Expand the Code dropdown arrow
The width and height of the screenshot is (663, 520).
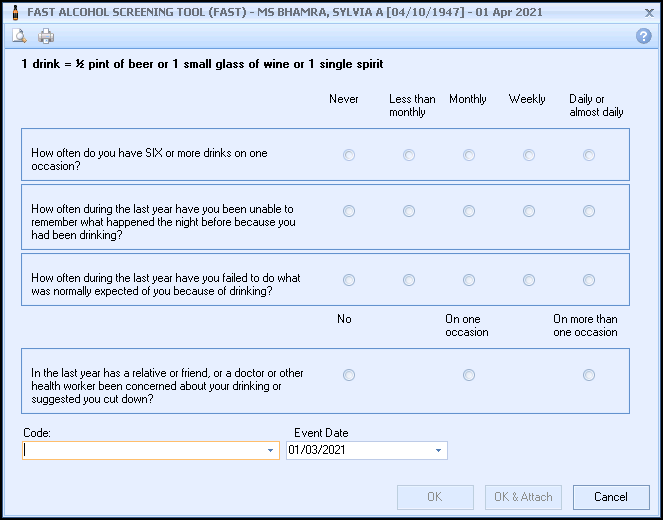coord(270,451)
